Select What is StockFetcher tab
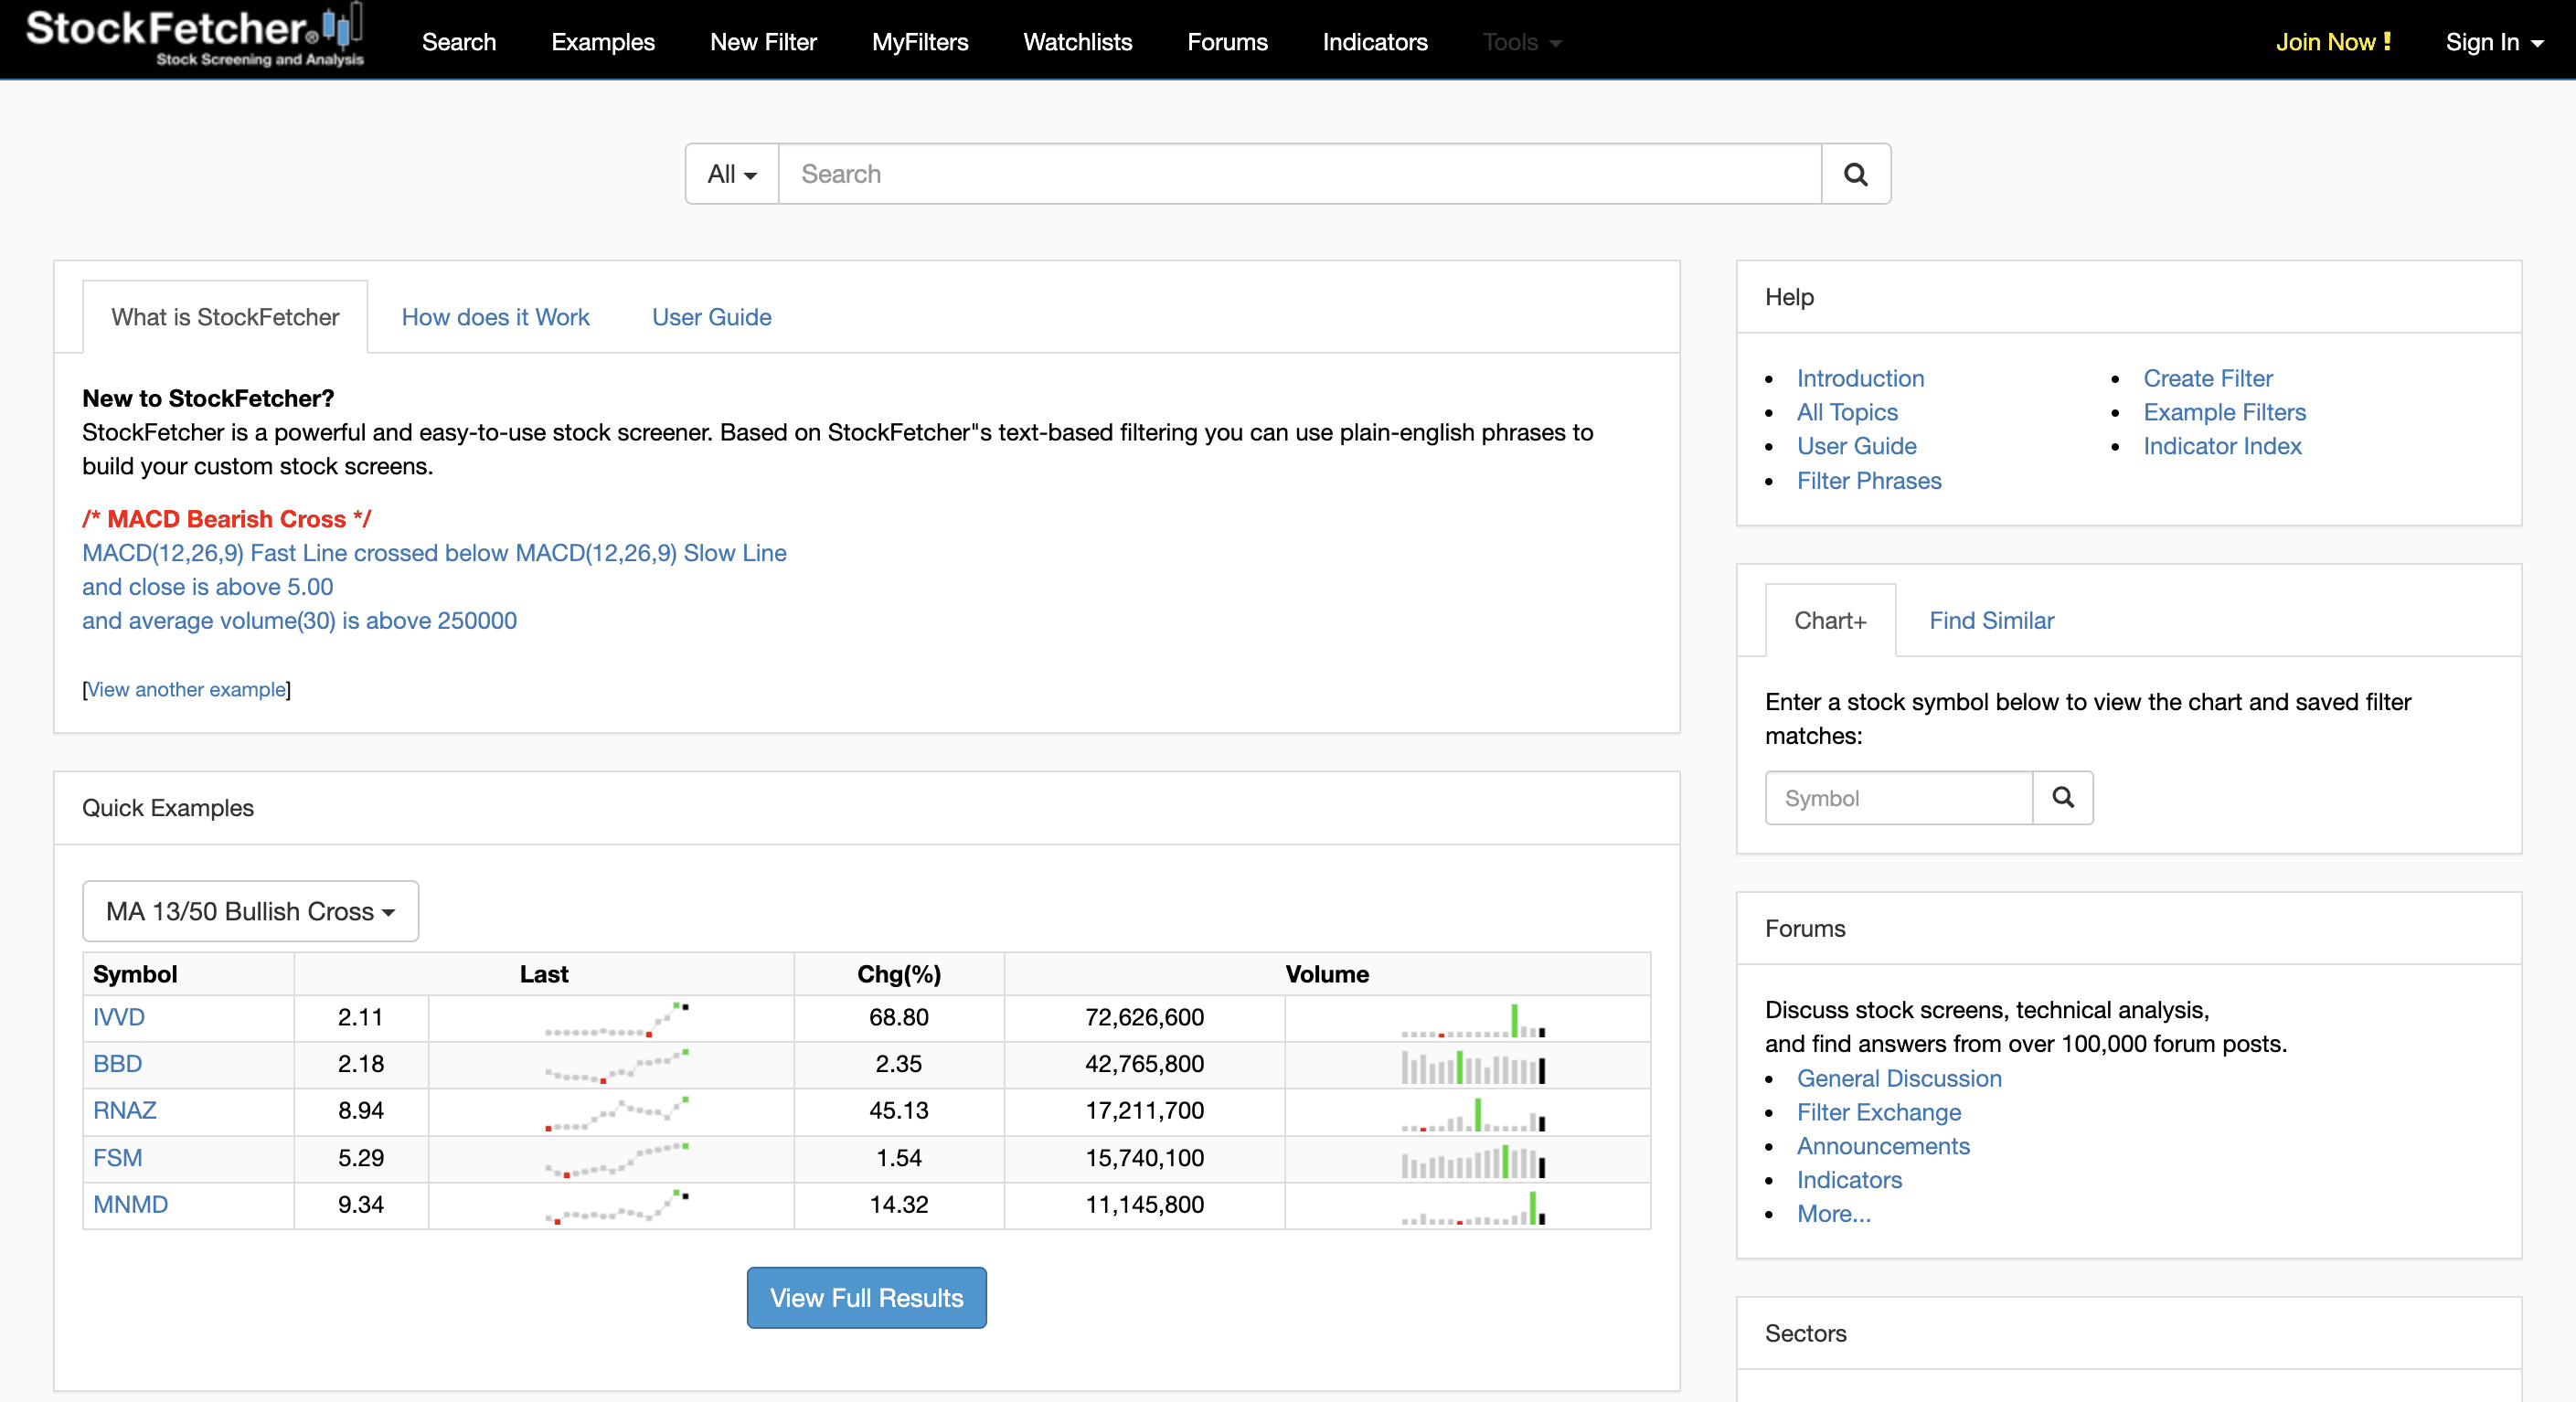 click(225, 317)
